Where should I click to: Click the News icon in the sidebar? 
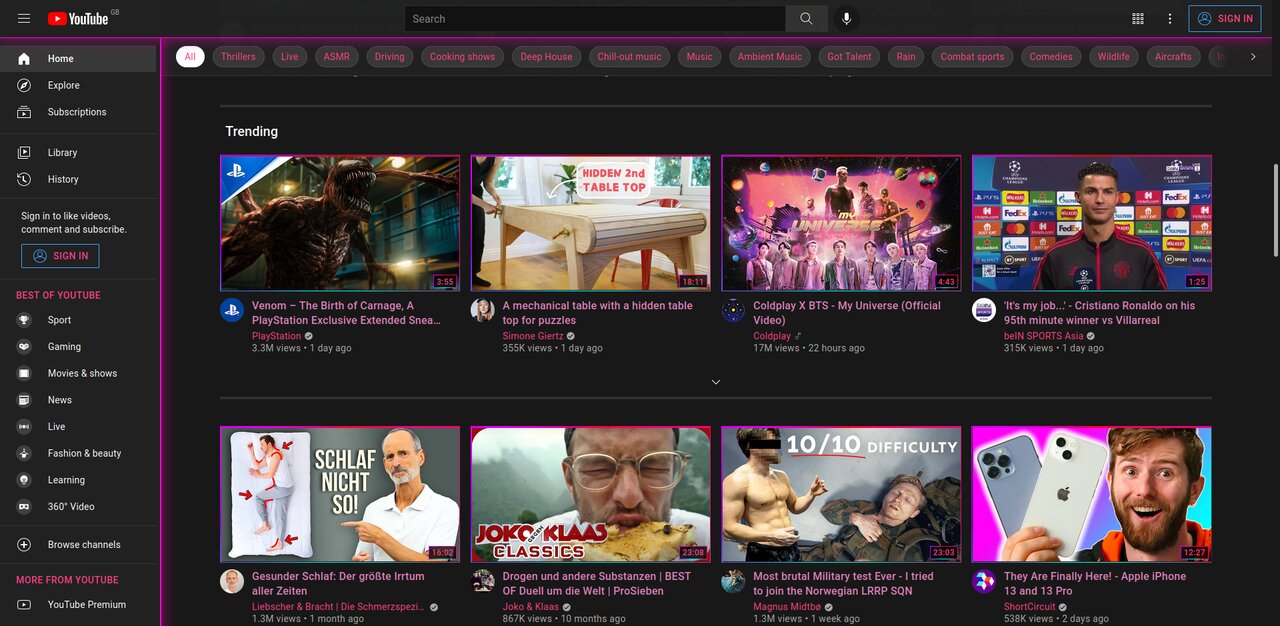coord(23,399)
